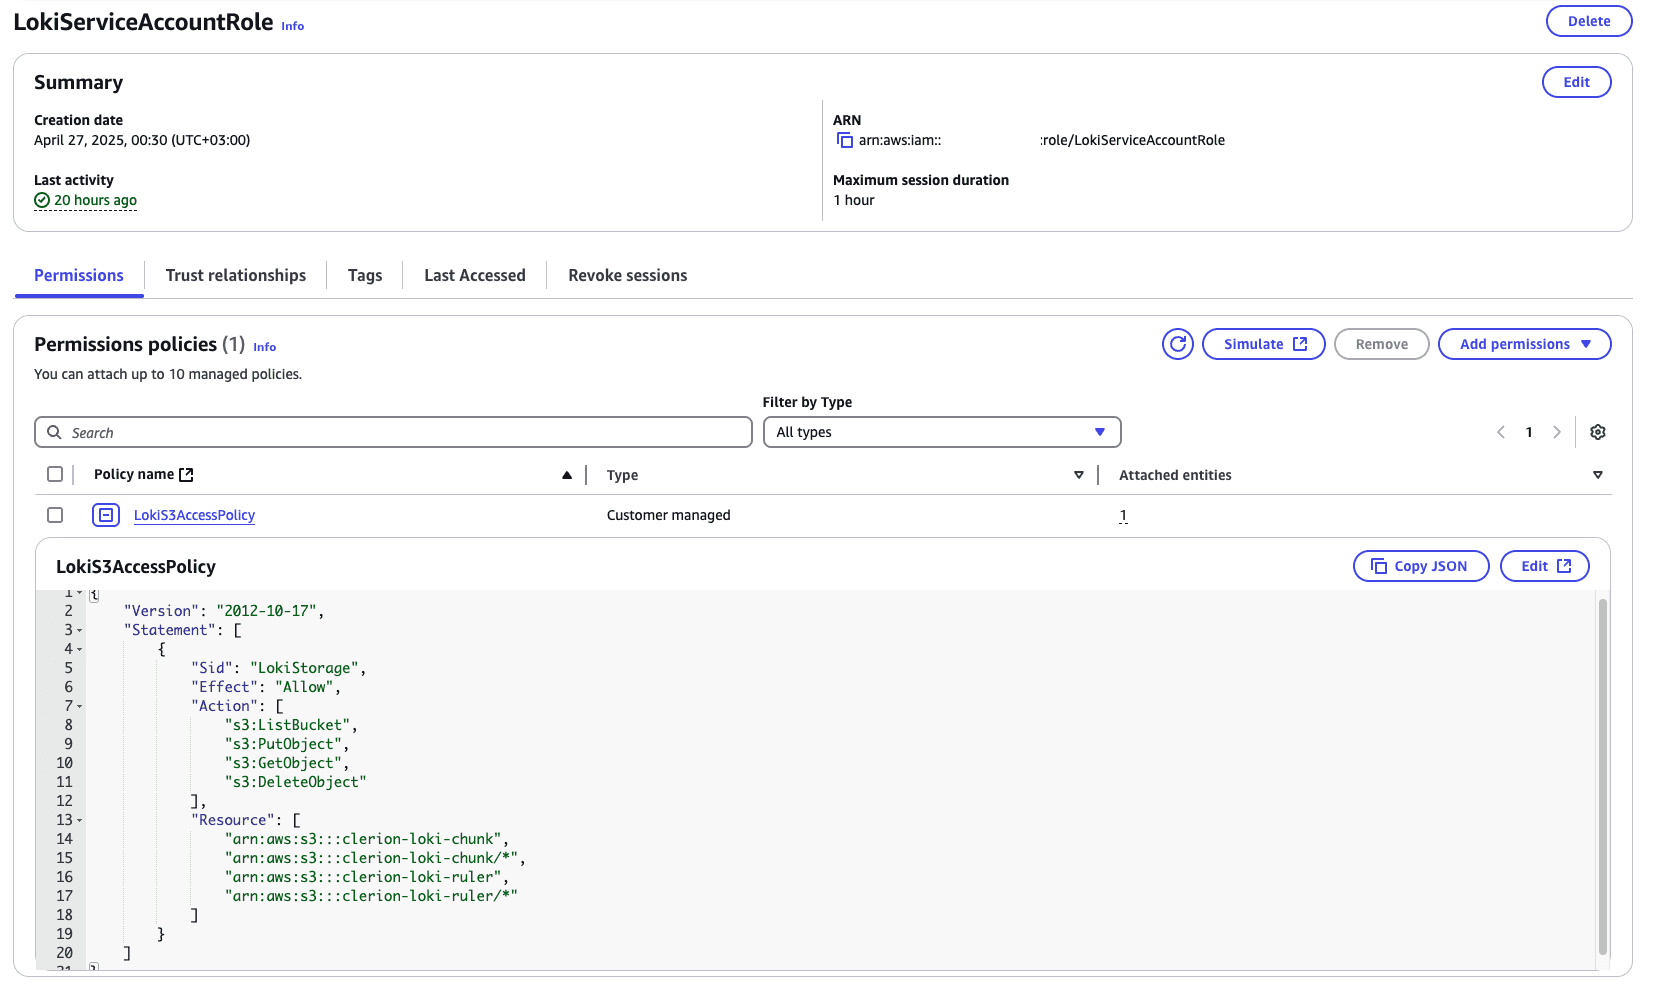Sort ascending by Policy name arrow

point(567,475)
